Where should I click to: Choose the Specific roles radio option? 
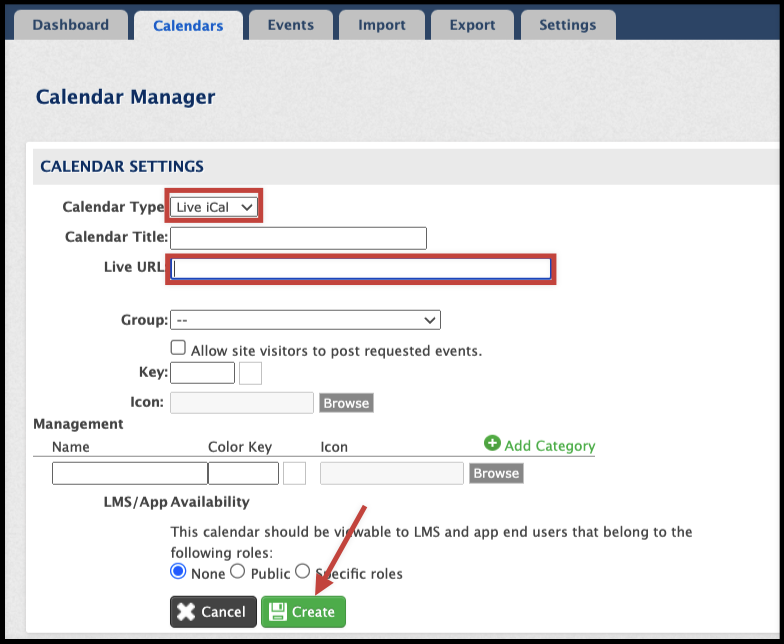(303, 572)
